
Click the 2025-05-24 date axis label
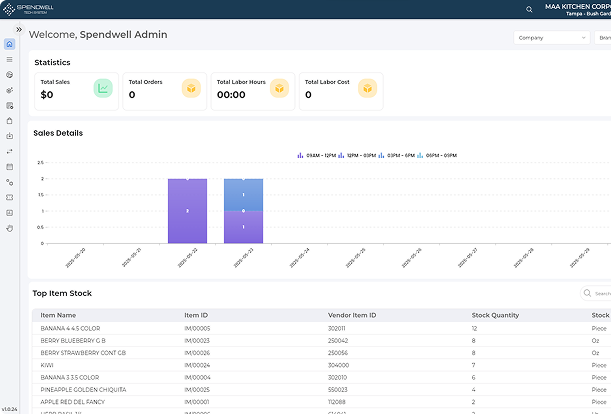click(x=300, y=258)
